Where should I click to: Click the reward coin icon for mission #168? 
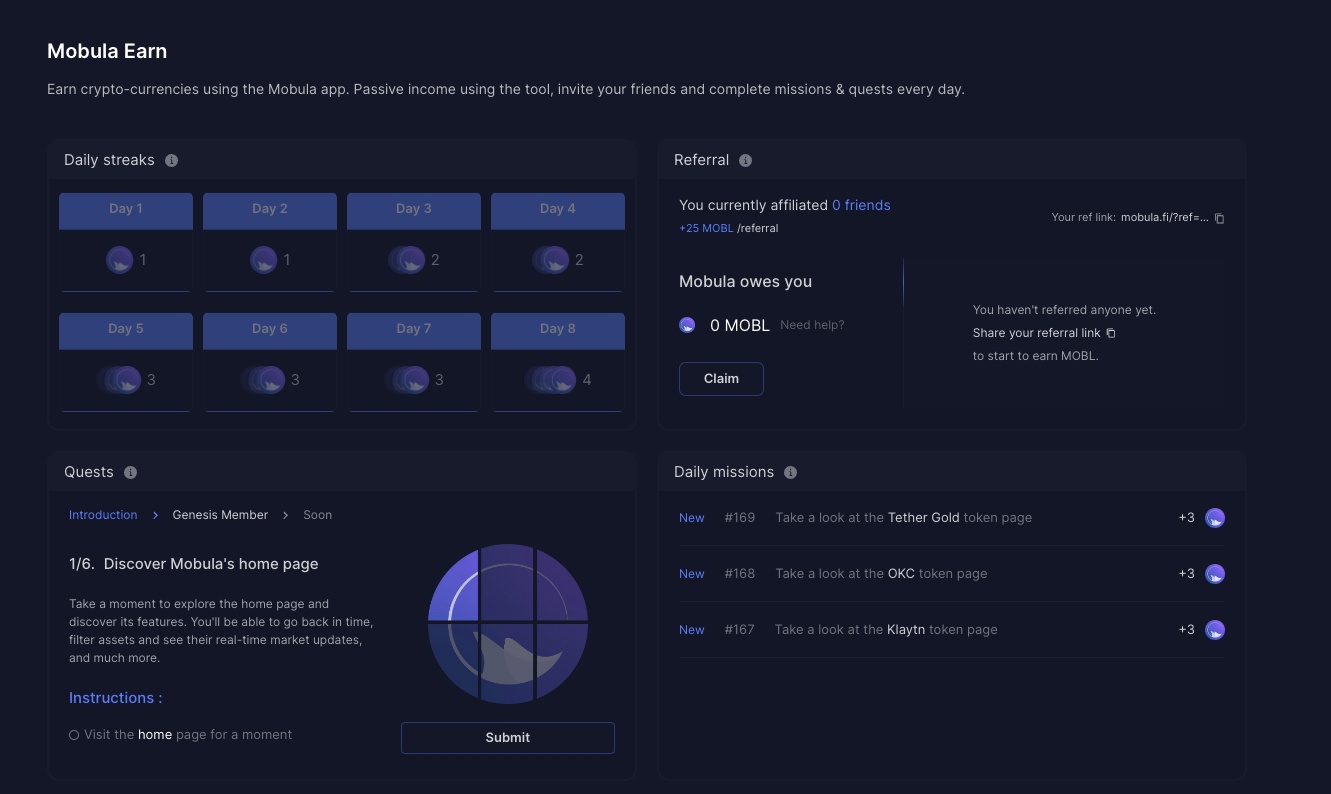pos(1215,574)
